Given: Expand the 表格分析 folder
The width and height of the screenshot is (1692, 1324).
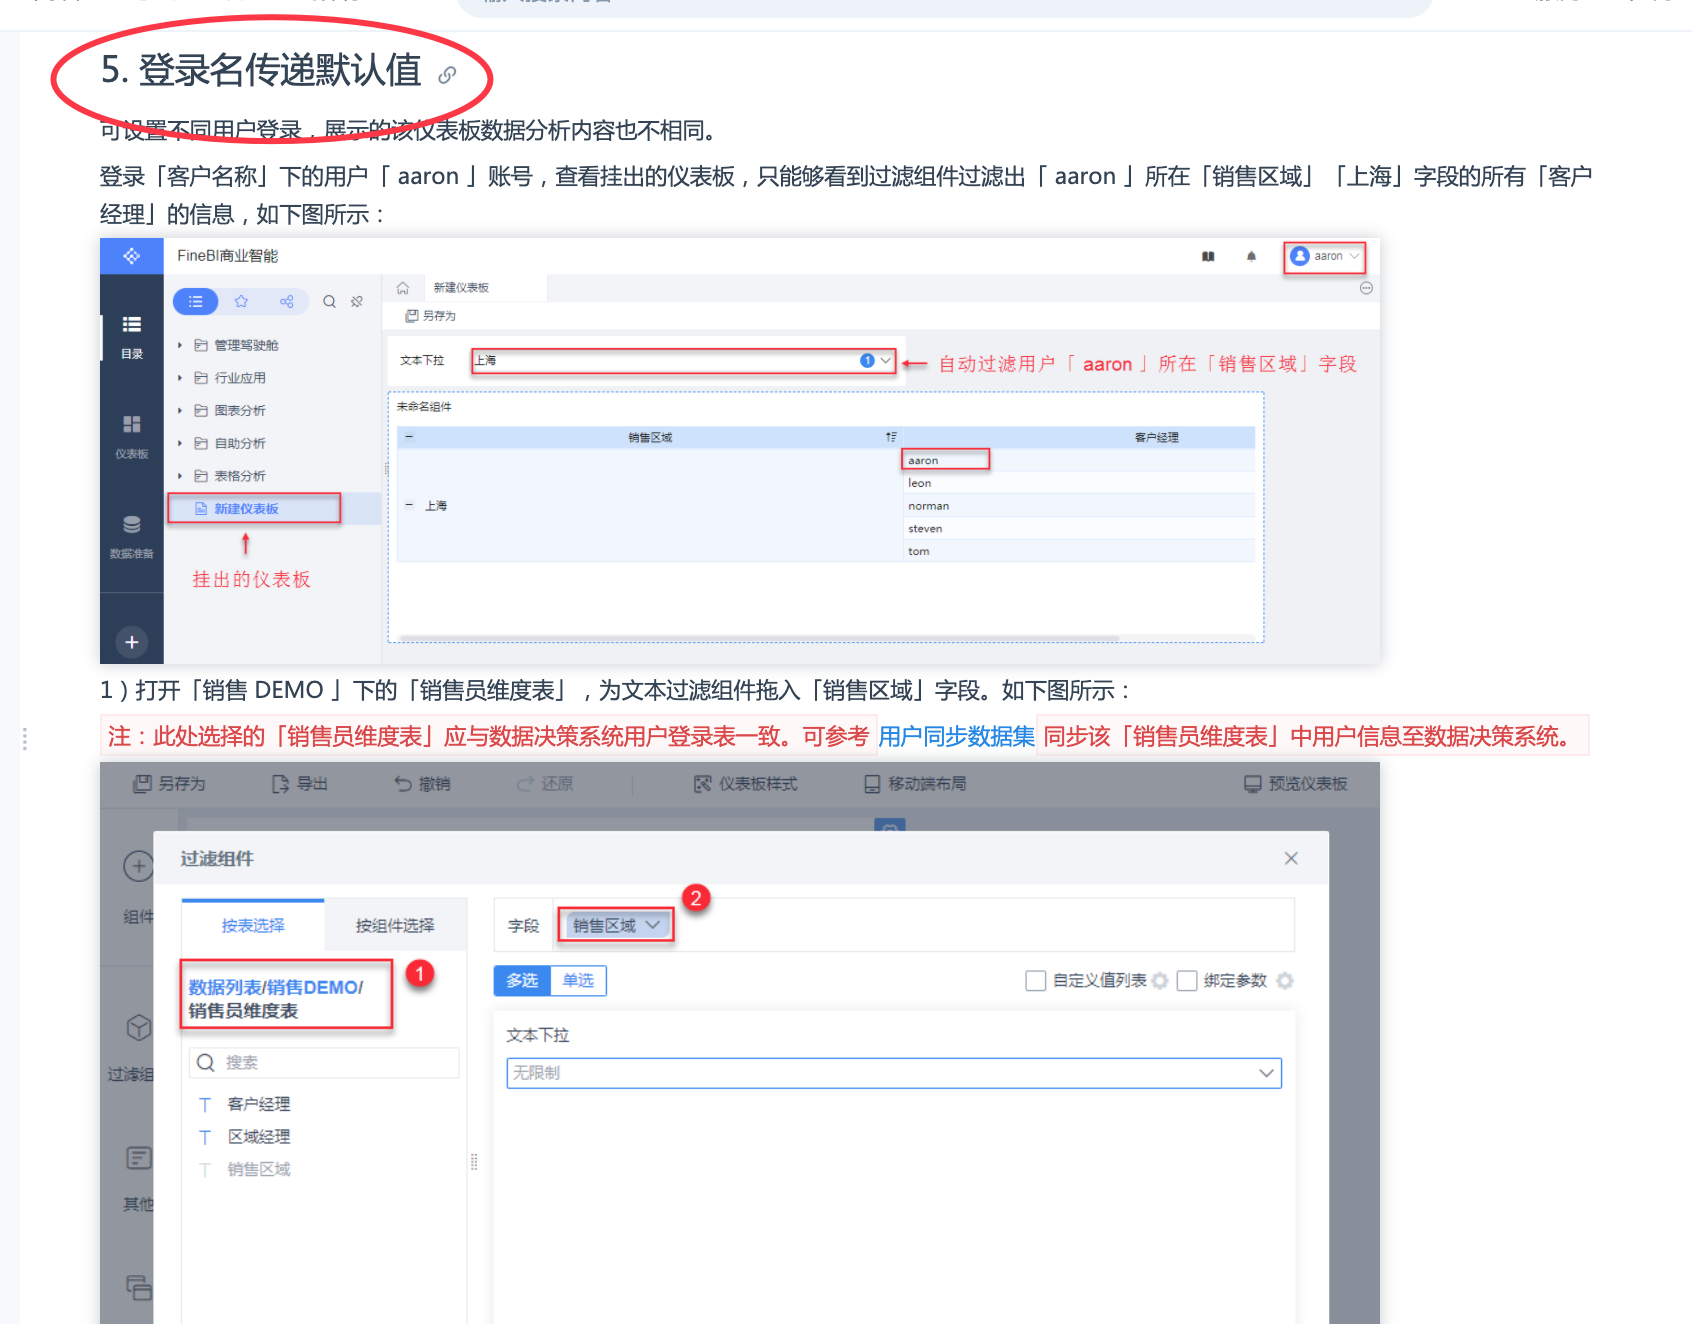Looking at the screenshot, I should pyautogui.click(x=180, y=476).
